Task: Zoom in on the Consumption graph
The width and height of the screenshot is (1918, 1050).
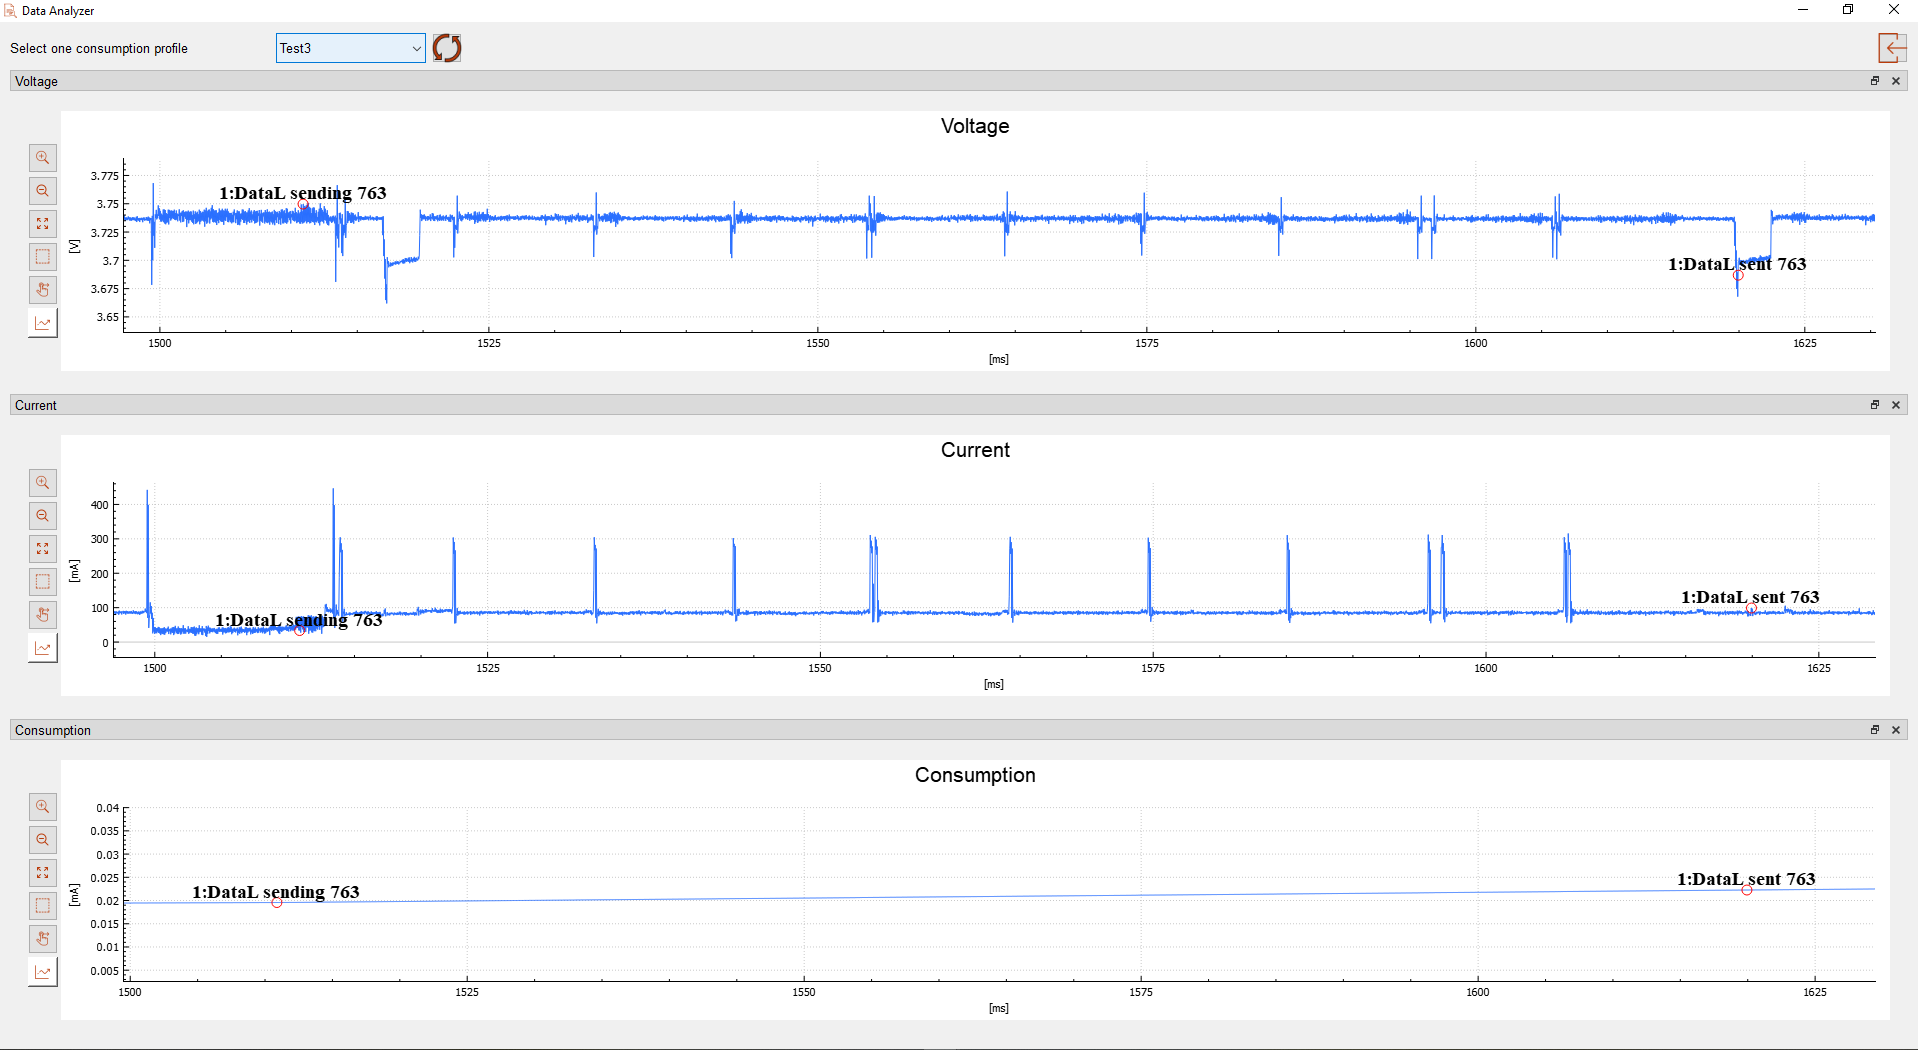Action: coord(42,807)
